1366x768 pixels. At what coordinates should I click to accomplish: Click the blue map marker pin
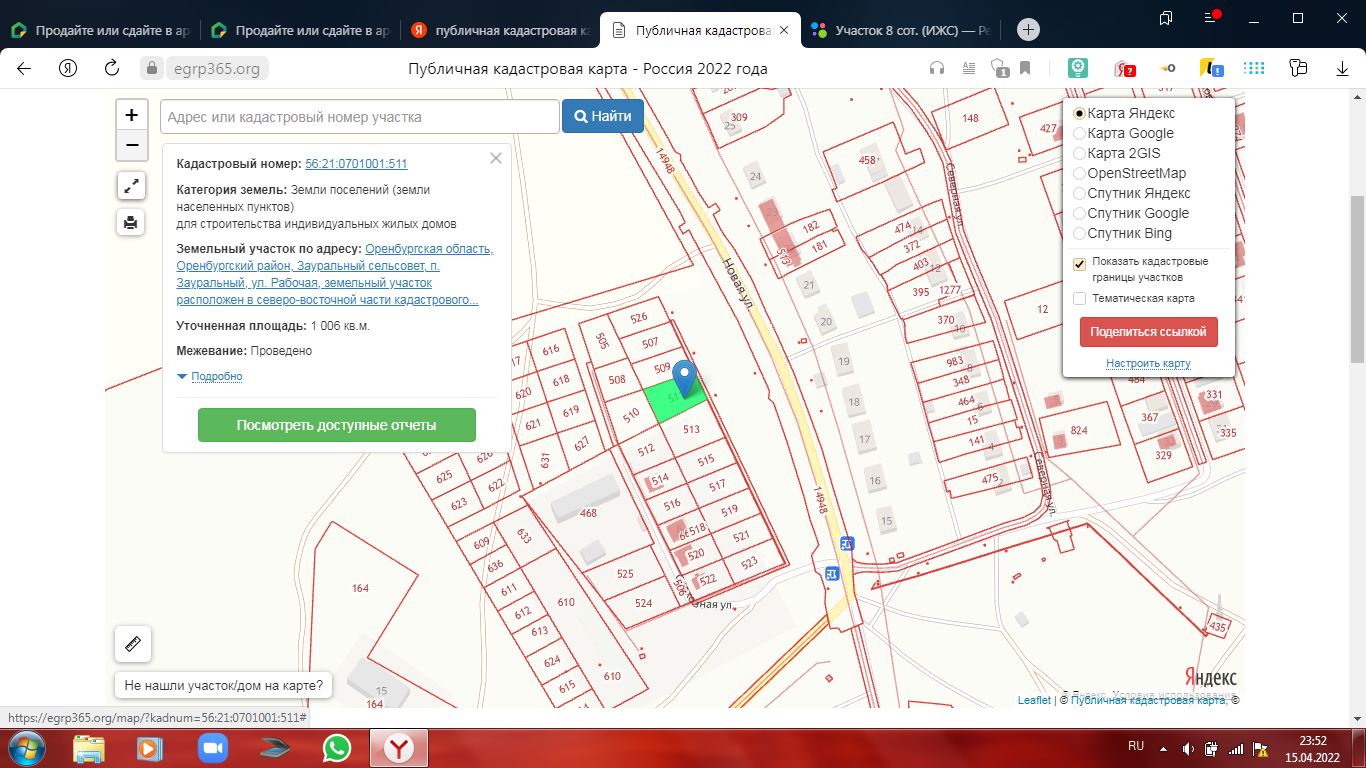click(684, 379)
